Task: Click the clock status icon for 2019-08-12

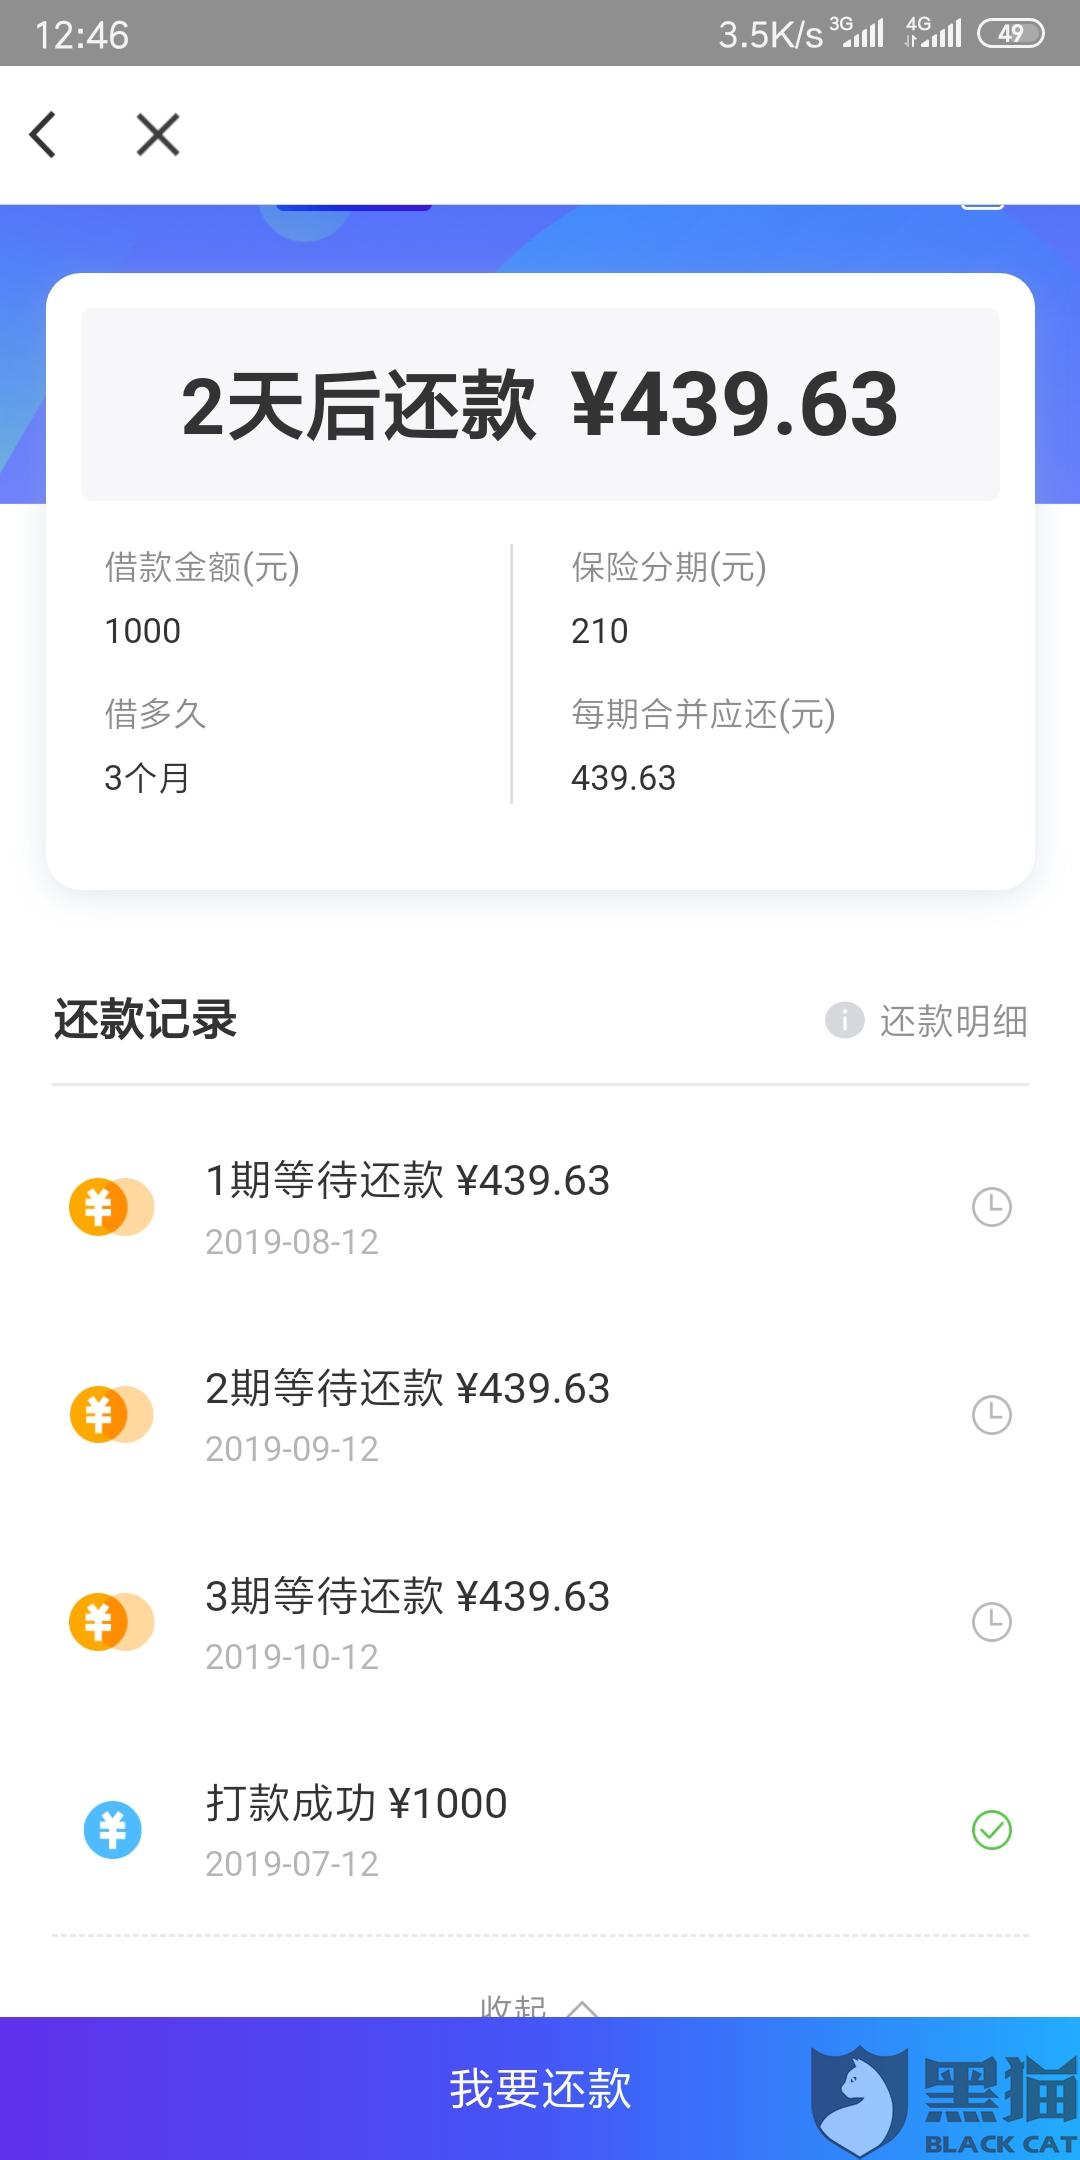Action: click(992, 1207)
